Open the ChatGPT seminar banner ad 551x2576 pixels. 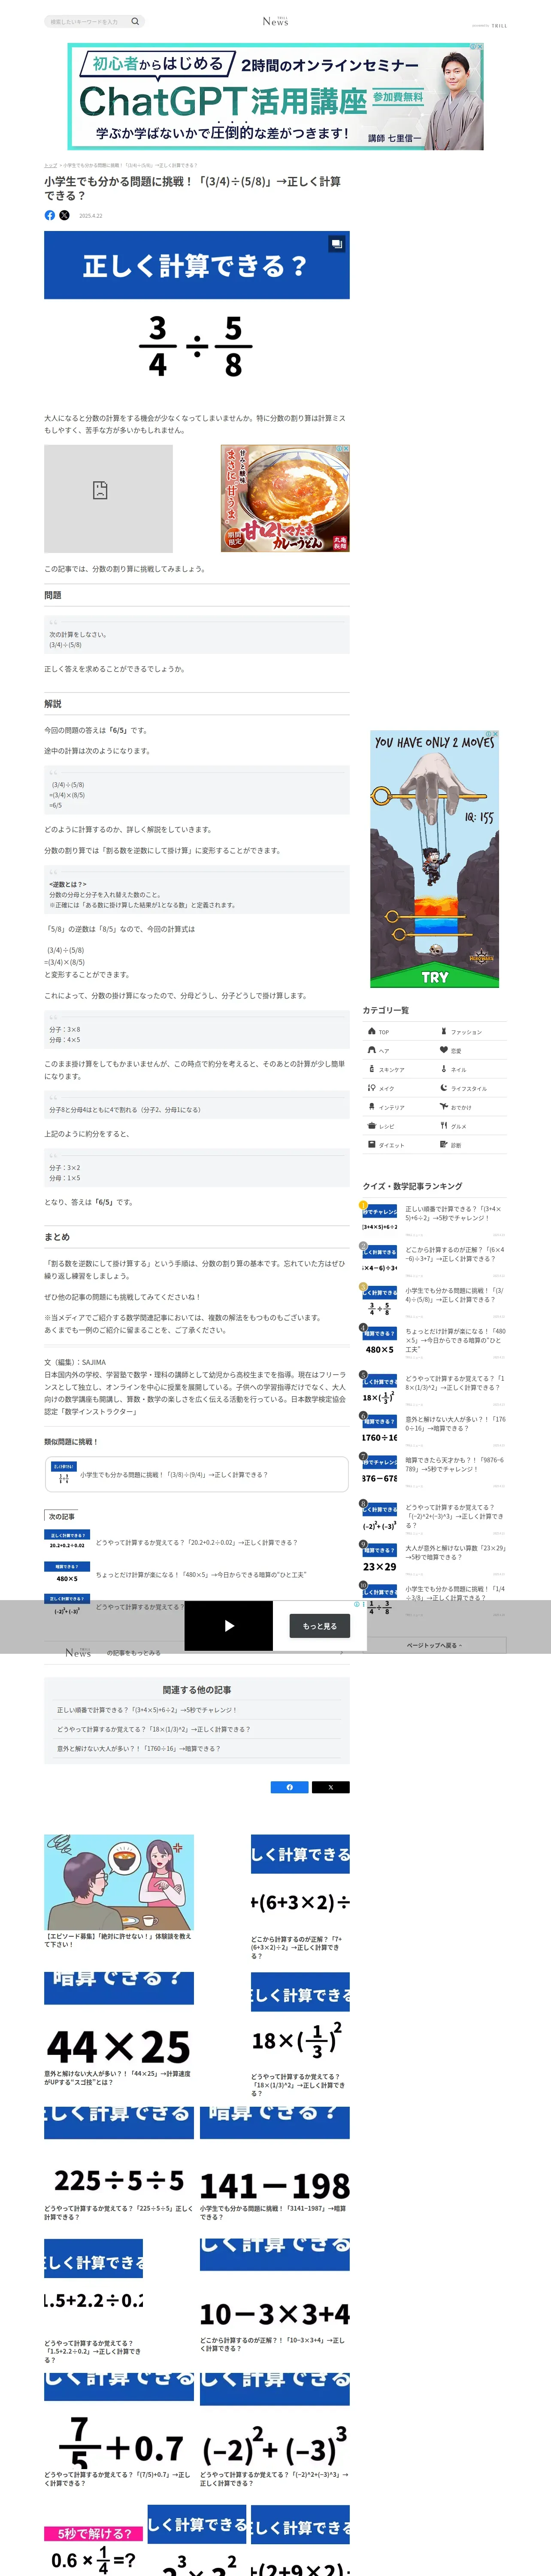(x=275, y=96)
